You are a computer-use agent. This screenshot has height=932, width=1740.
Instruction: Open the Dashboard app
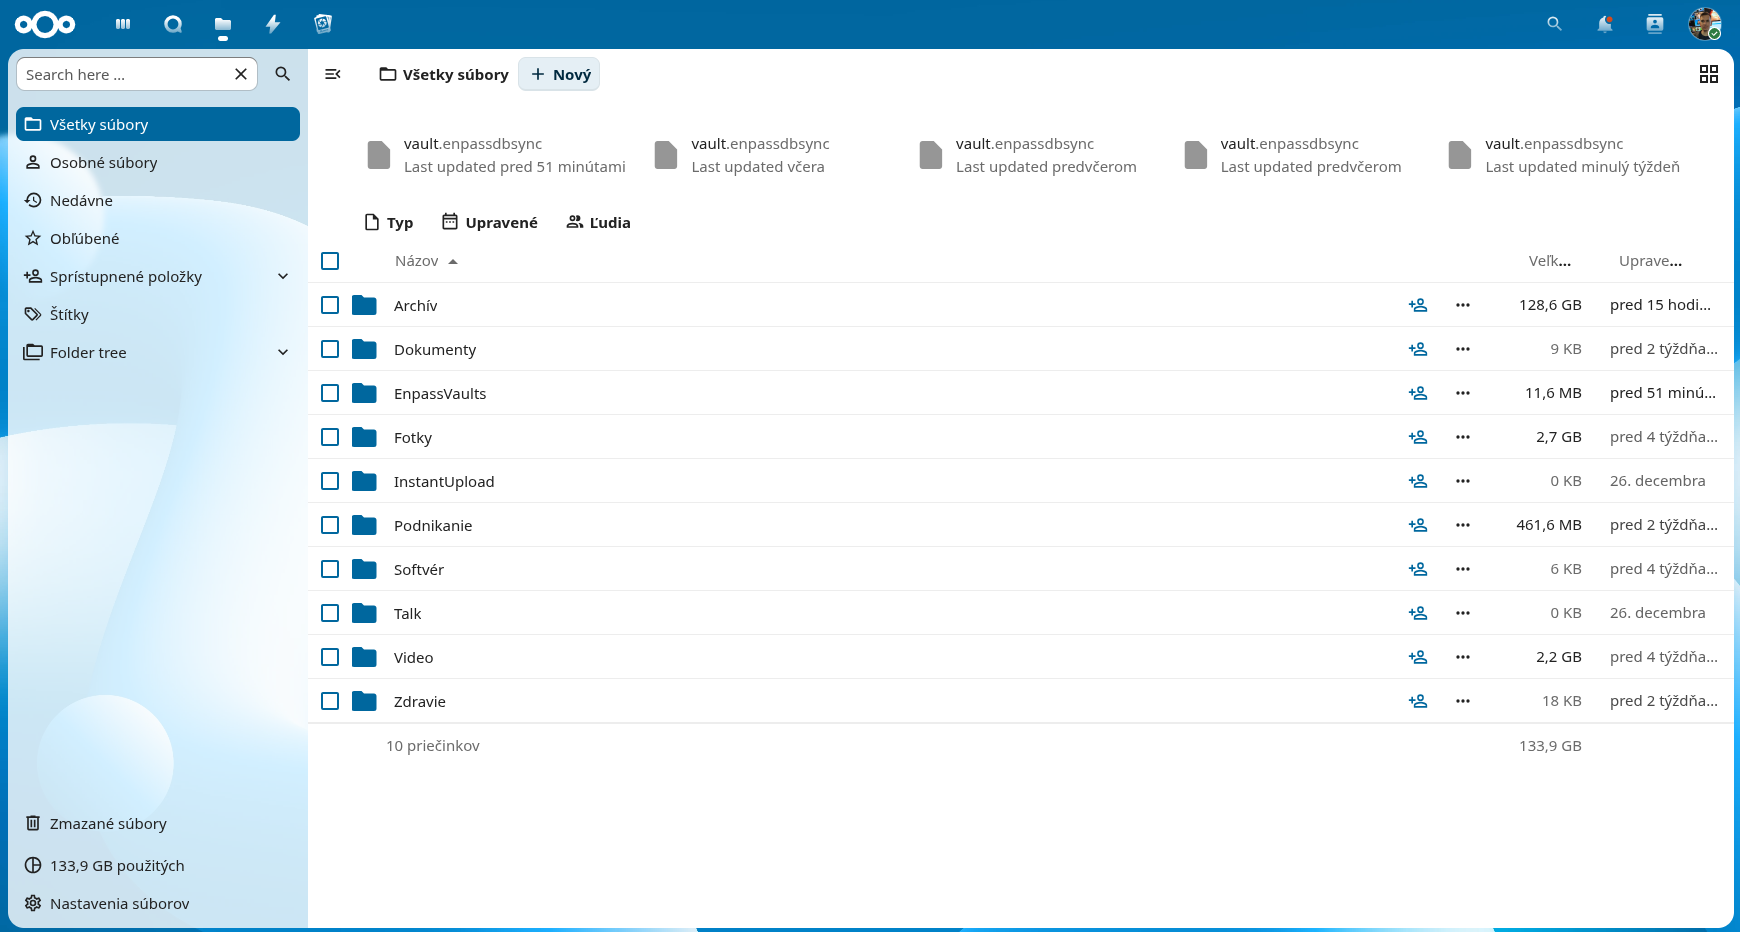pyautogui.click(x=122, y=23)
